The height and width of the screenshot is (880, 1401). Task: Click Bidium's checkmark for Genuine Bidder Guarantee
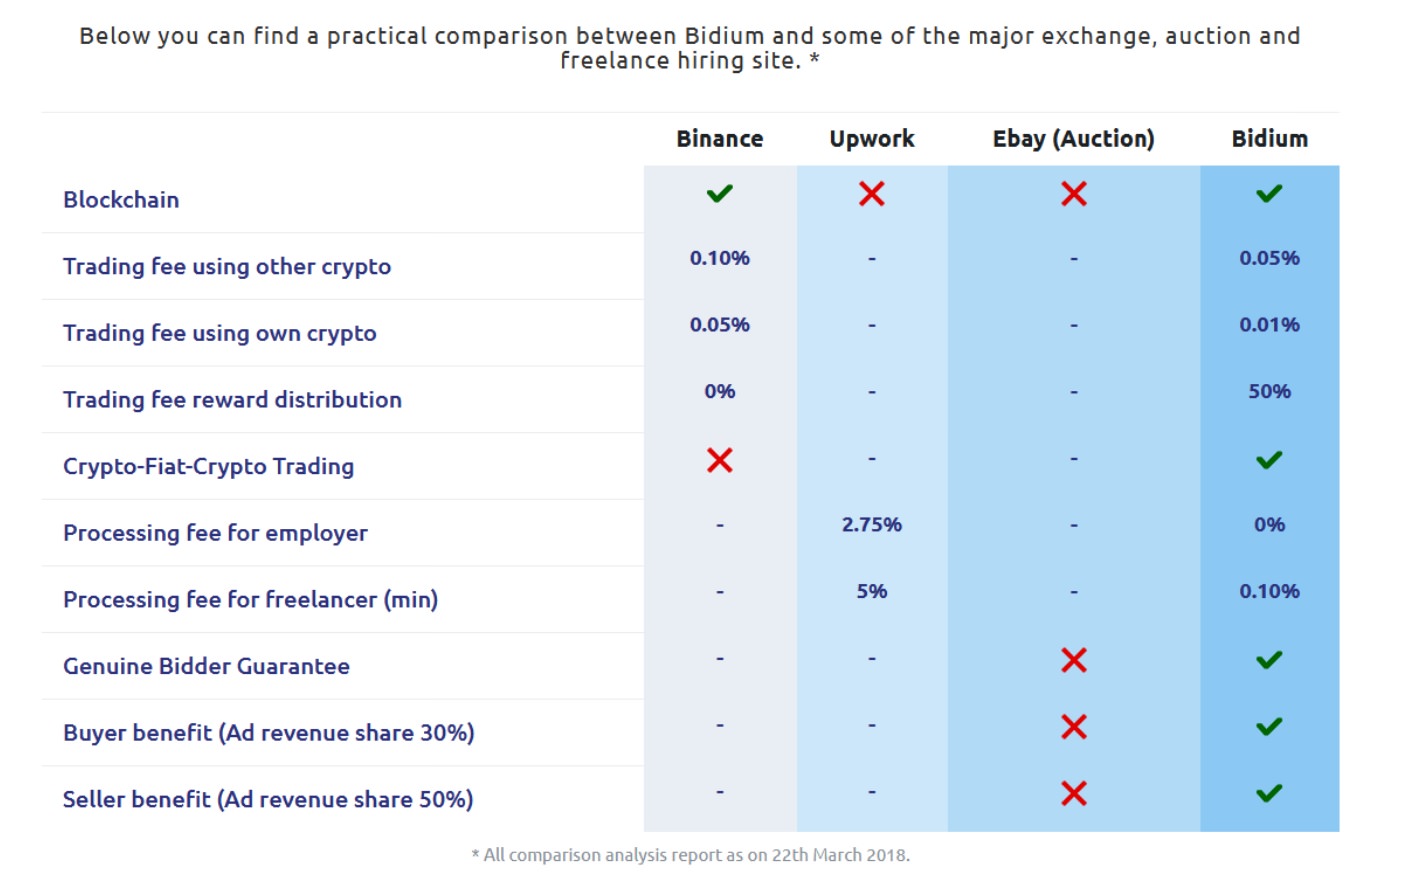pyautogui.click(x=1269, y=660)
